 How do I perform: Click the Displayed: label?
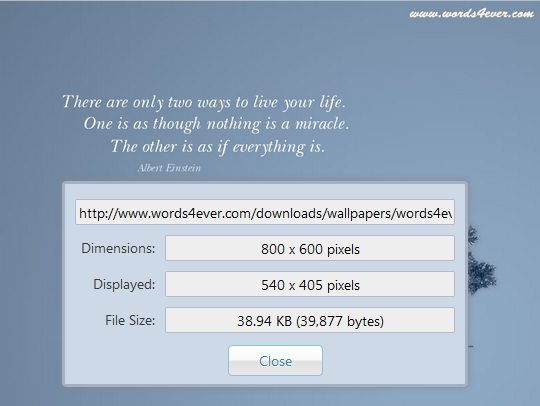[x=124, y=284]
